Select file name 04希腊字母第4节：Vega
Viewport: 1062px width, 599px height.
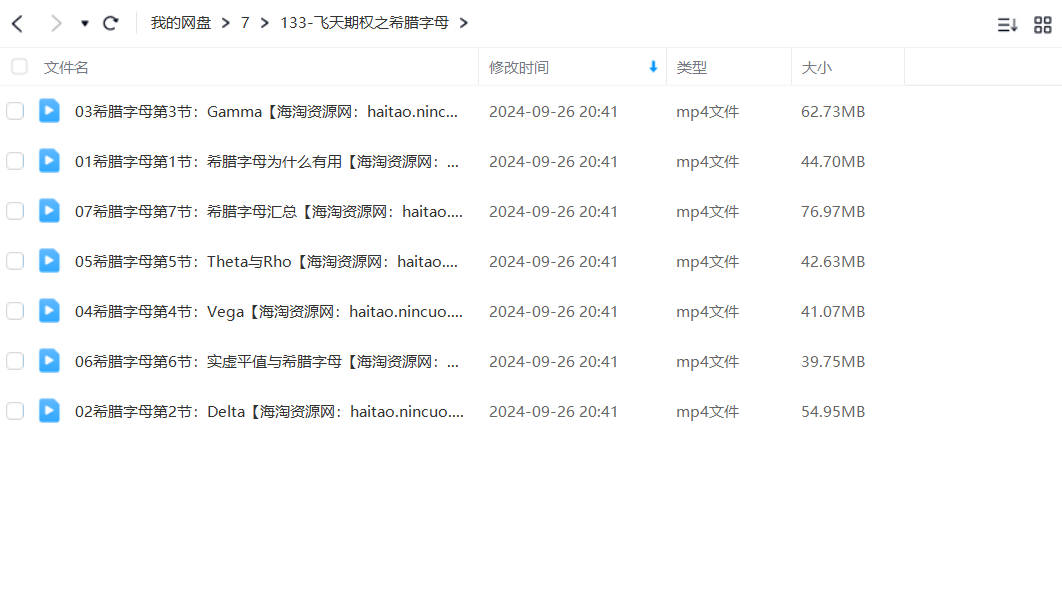(269, 312)
